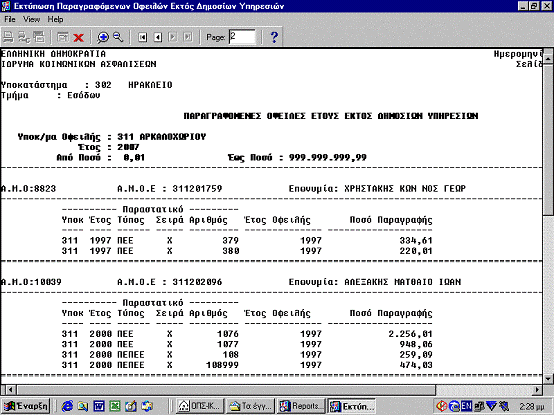Click the Print icon in toolbar
Image resolution: width=554 pixels, height=415 pixels.
tap(8, 37)
